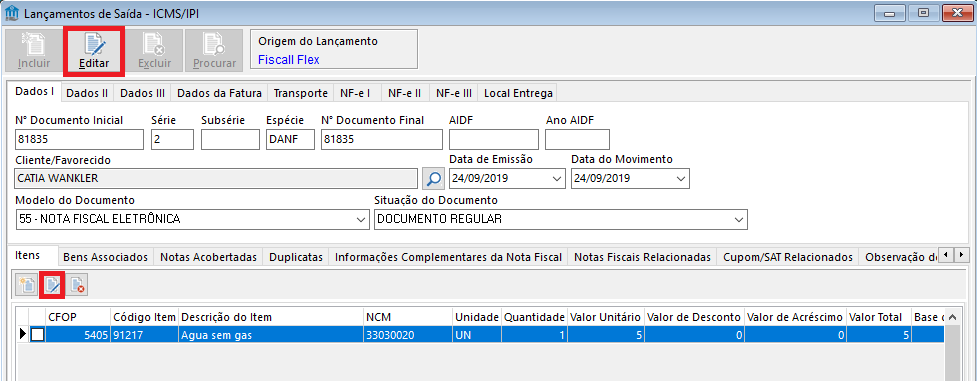Open the Data do Movimento date dropdown
The height and width of the screenshot is (381, 977).
click(680, 178)
